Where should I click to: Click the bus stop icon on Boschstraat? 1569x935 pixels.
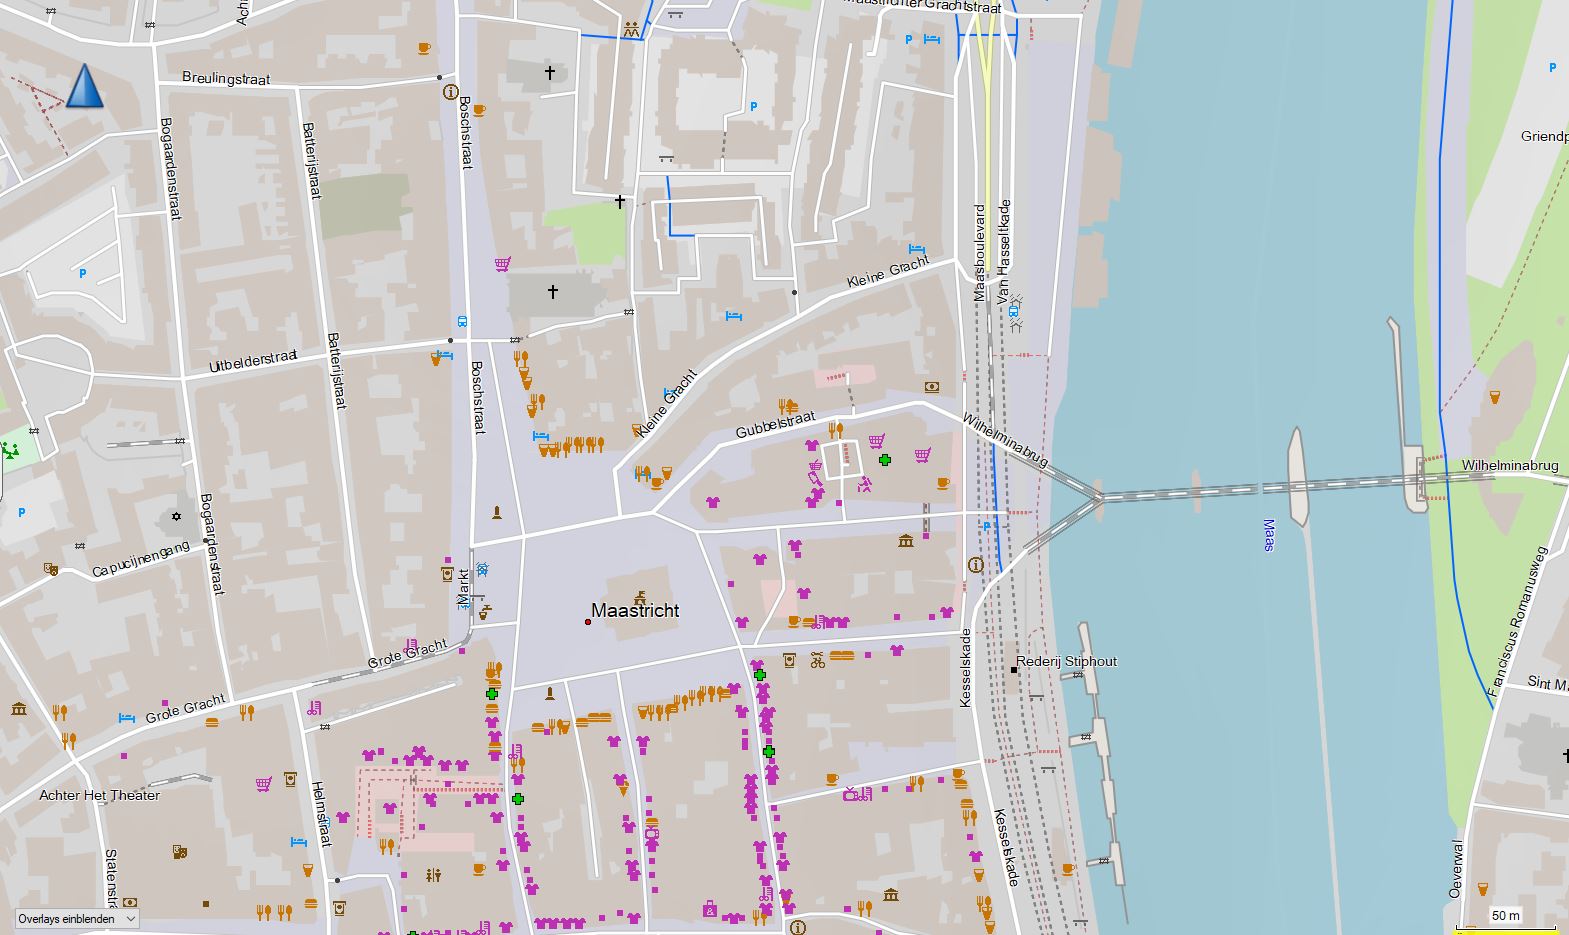click(462, 322)
